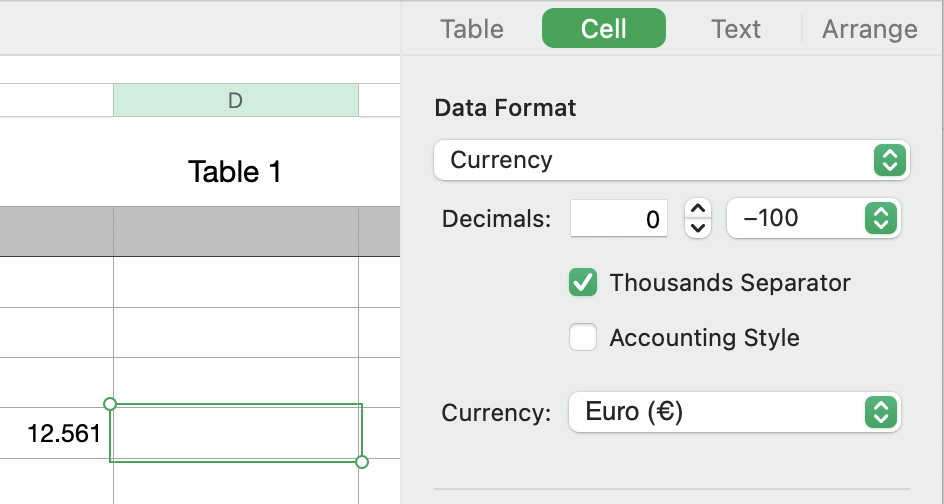Viewport: 944px width, 504px height.
Task: Click the top-left selection handle of the cell
Action: 110,404
